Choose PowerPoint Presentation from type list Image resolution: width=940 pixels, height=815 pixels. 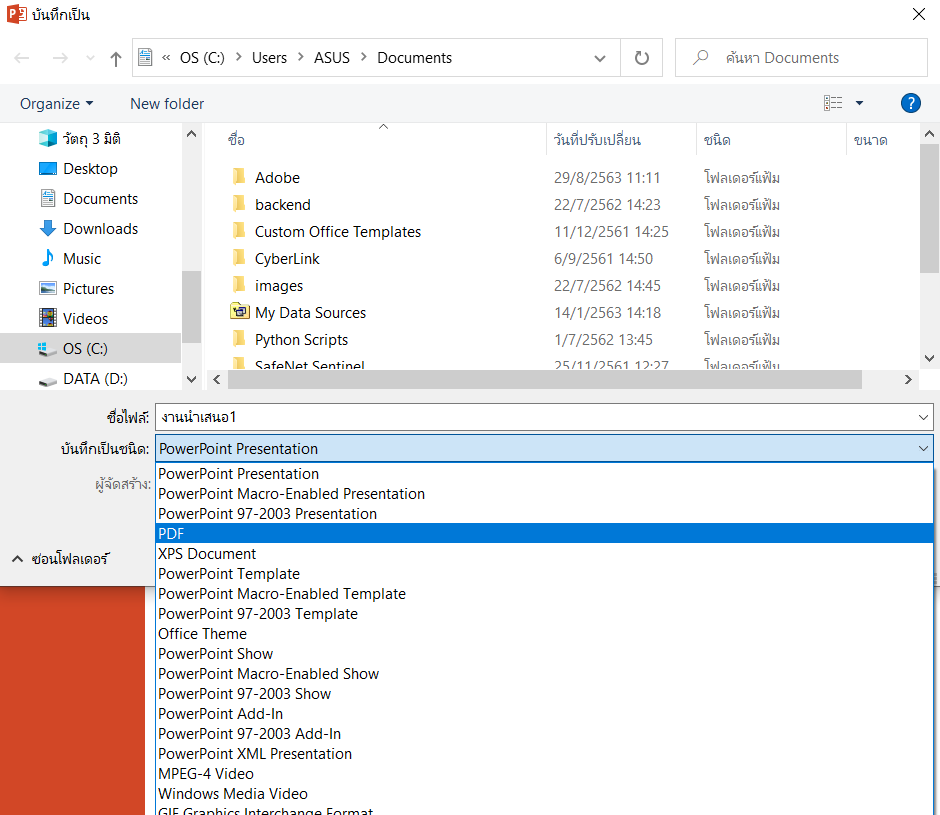point(544,474)
